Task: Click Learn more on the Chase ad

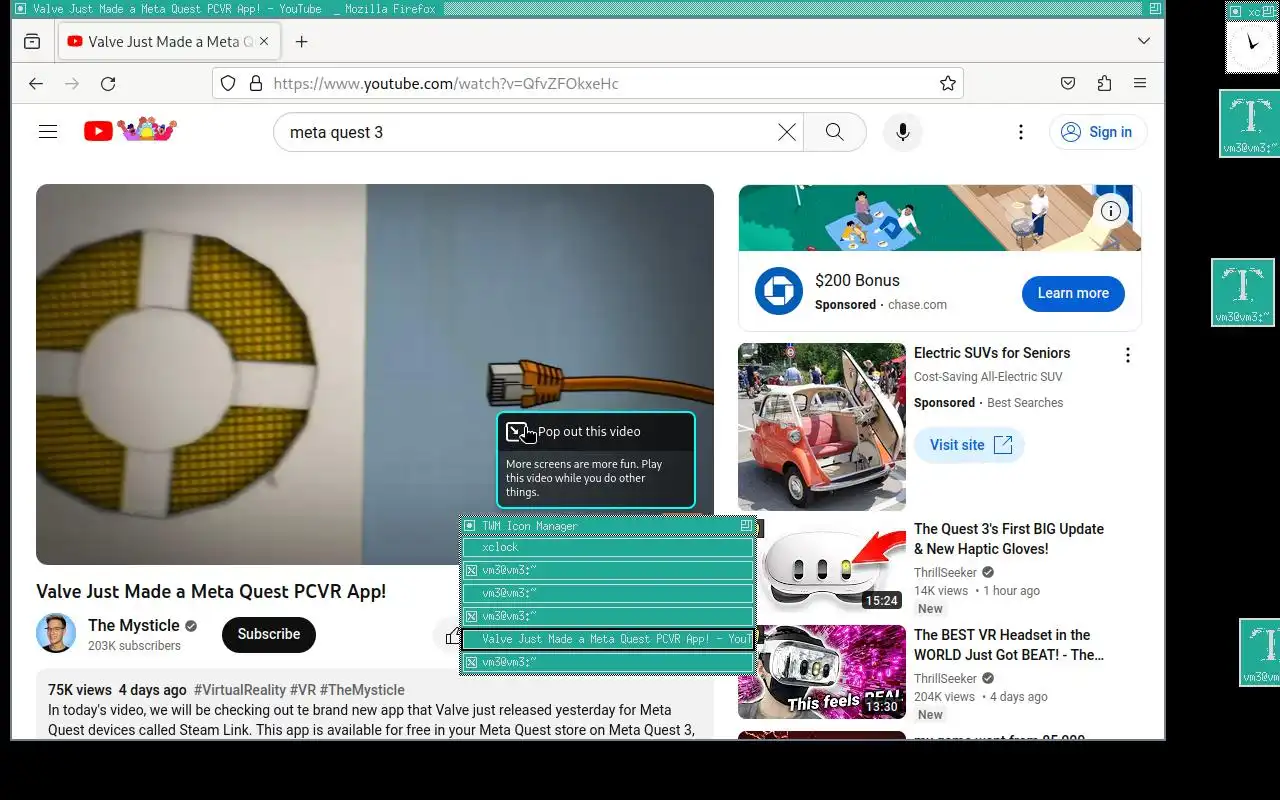Action: click(1073, 293)
